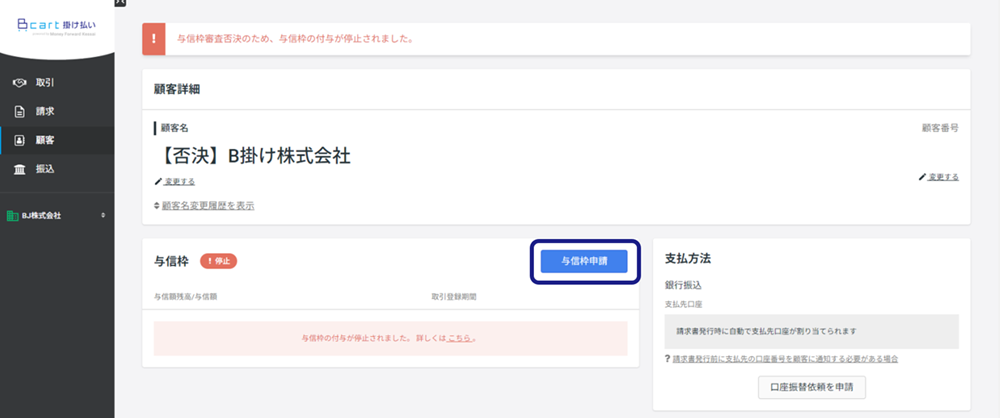
Task: Click 変更する link under 顧客番号
Action: (x=943, y=177)
